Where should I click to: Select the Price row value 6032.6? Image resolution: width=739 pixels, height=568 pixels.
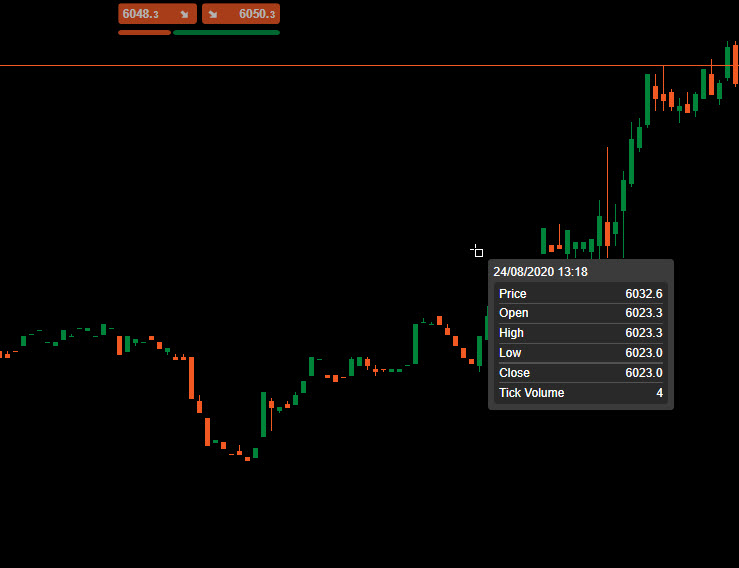pos(644,294)
